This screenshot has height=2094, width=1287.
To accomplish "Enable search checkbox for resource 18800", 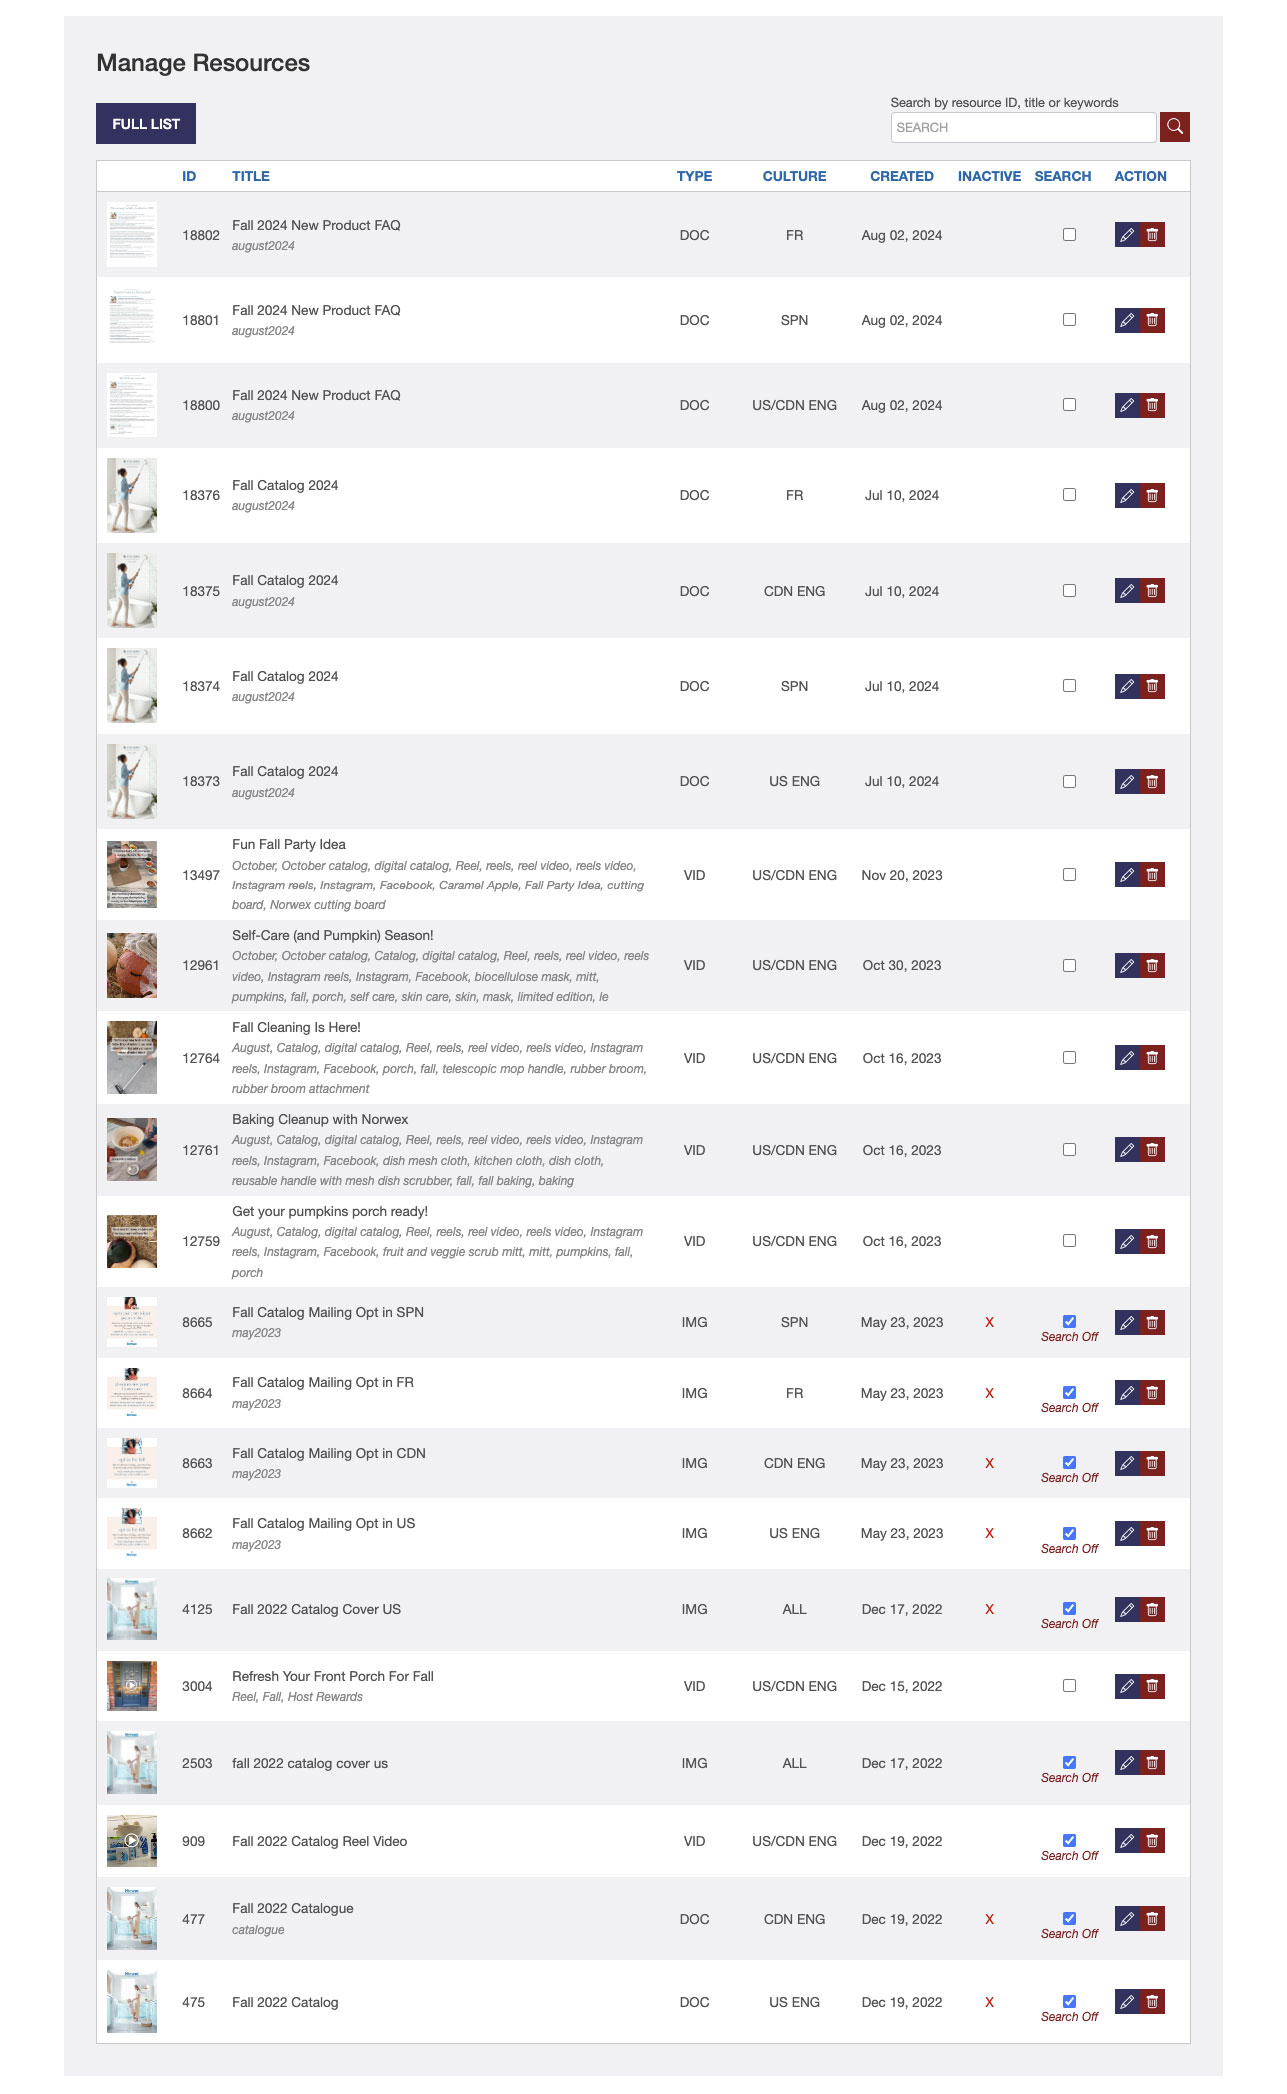I will [x=1069, y=405].
